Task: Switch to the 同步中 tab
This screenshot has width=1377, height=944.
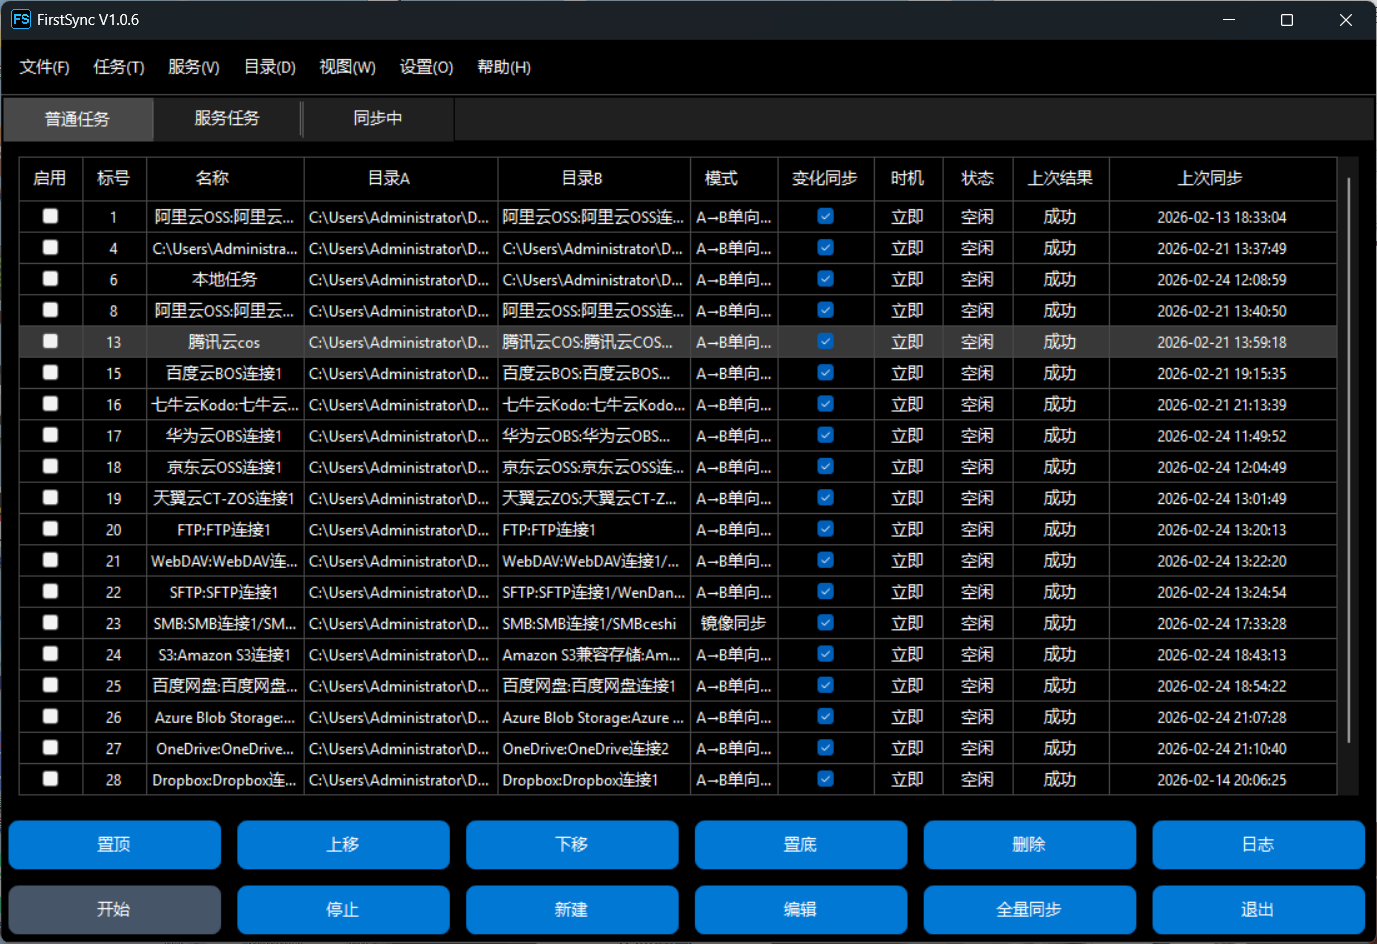Action: [x=378, y=118]
